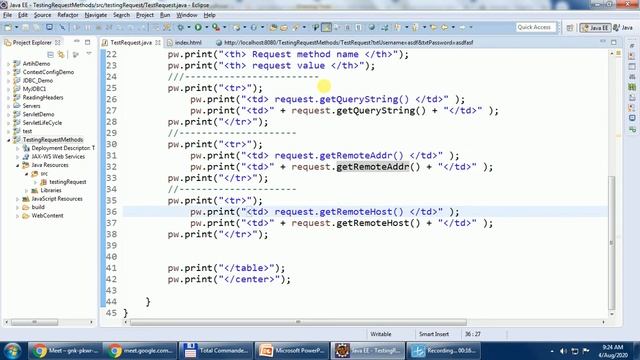Click the Run Last Tool external tools icon
This screenshot has height=360, width=640.
coord(216,27)
